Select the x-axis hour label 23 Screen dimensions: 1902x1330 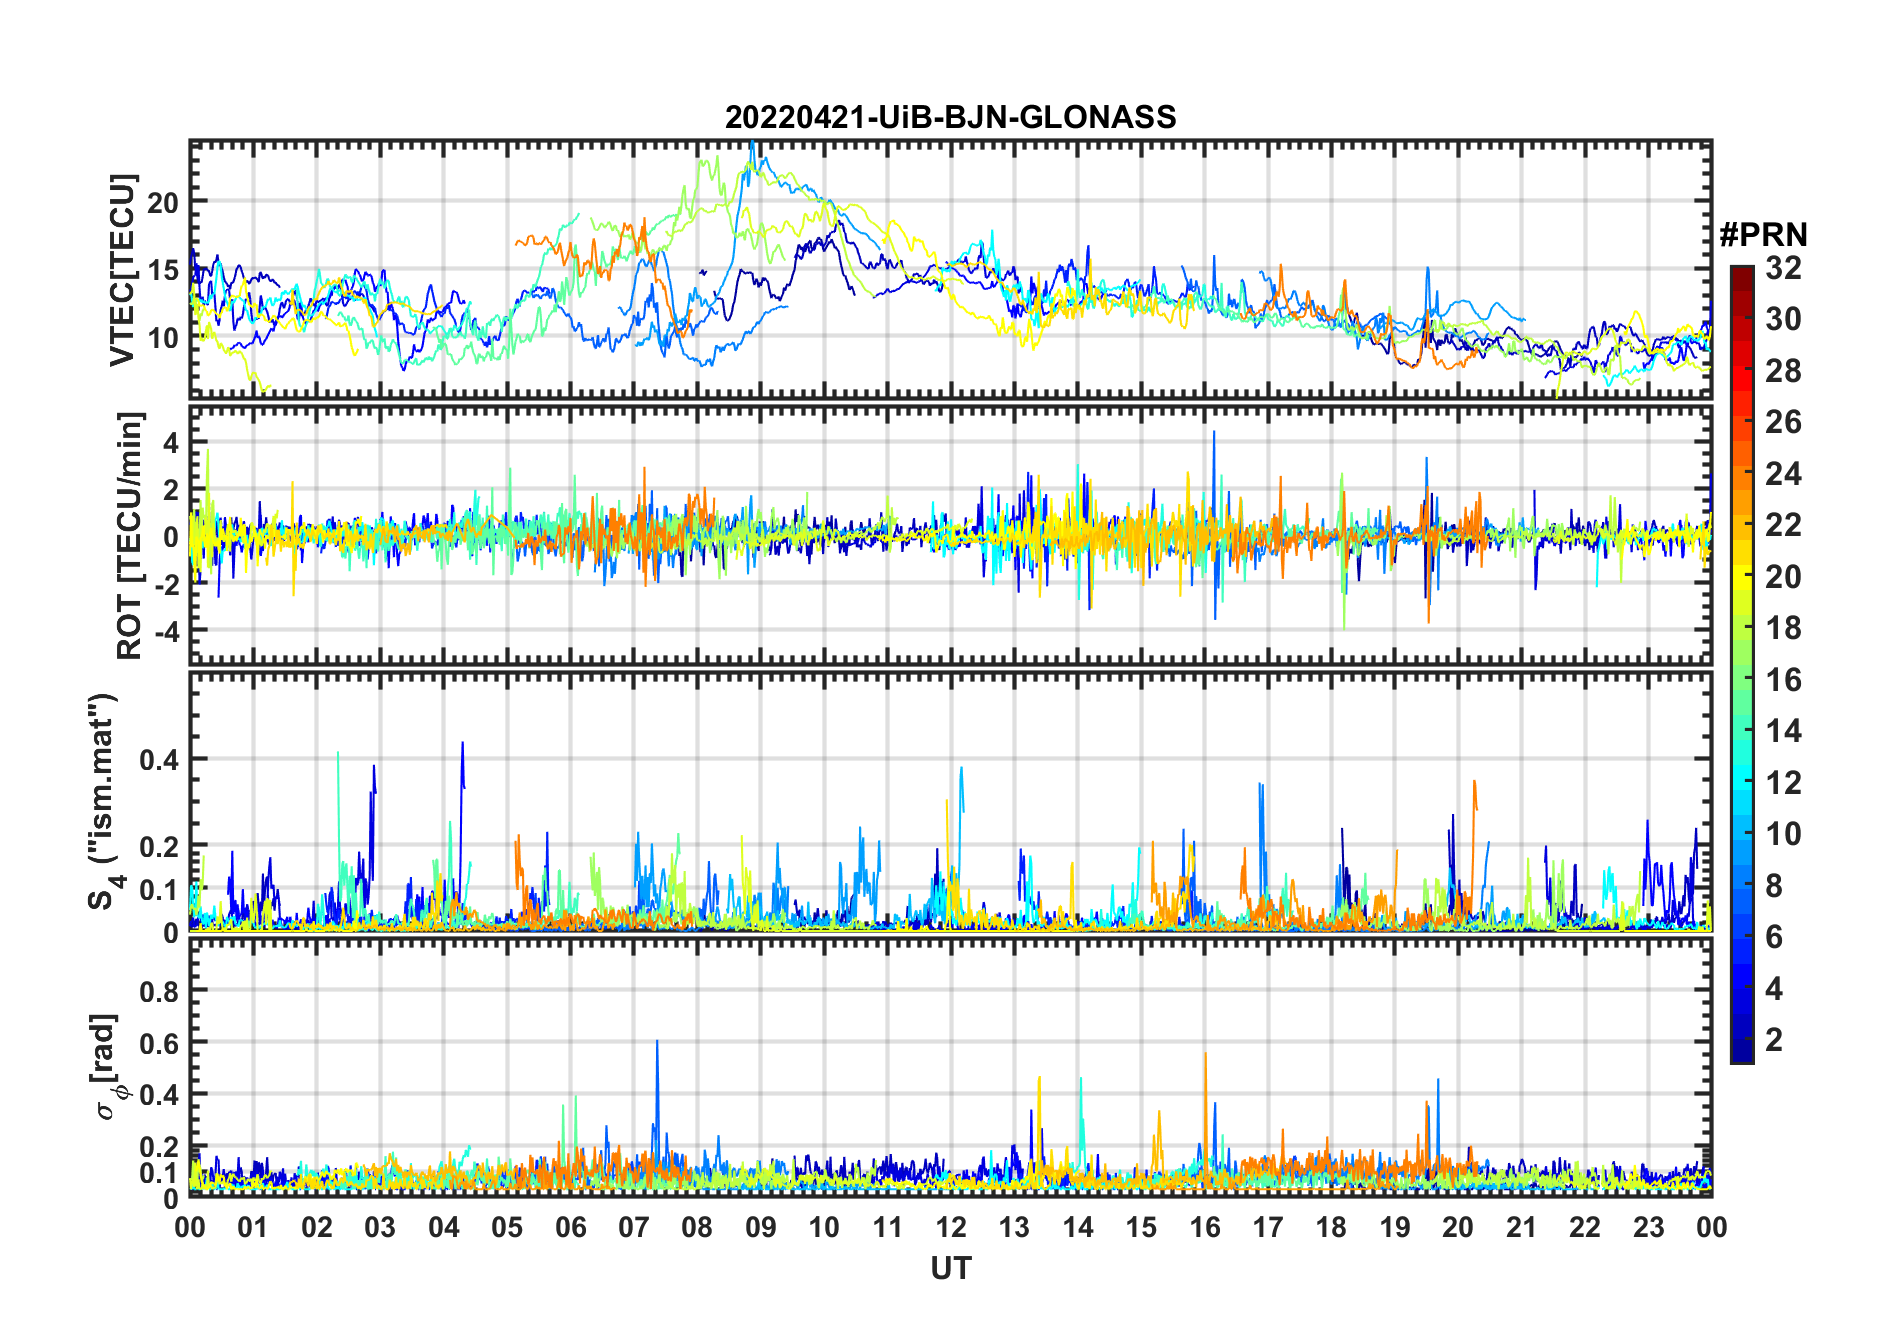pos(1648,1227)
